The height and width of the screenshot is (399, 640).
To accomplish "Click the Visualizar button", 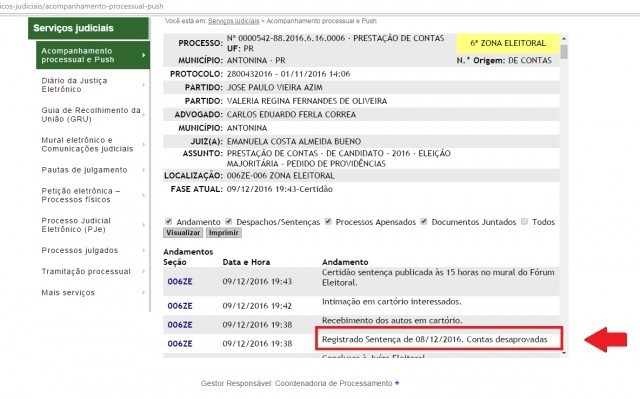I will click(183, 233).
